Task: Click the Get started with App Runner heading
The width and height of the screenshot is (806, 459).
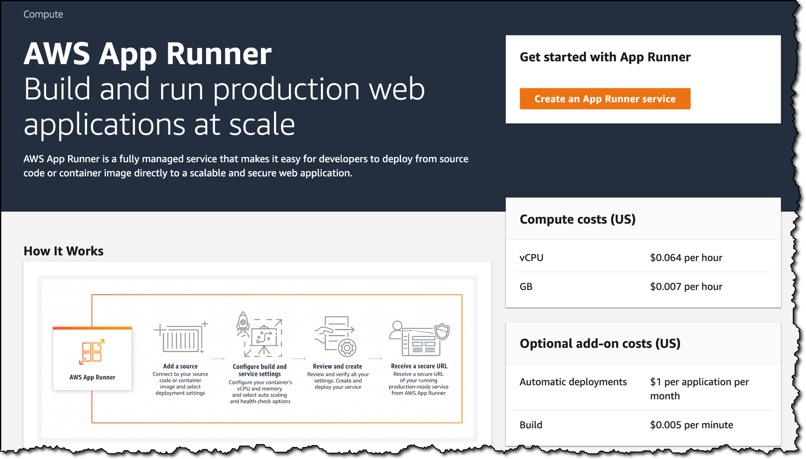Action: (605, 57)
